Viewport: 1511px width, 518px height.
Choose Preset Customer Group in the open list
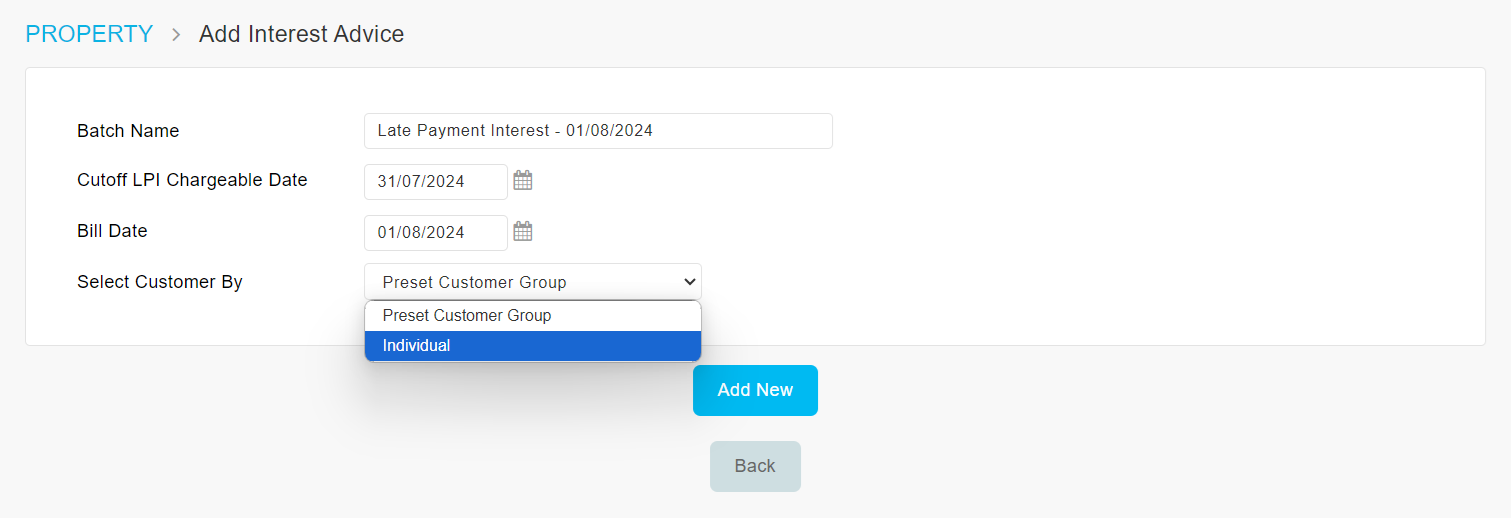pos(533,316)
